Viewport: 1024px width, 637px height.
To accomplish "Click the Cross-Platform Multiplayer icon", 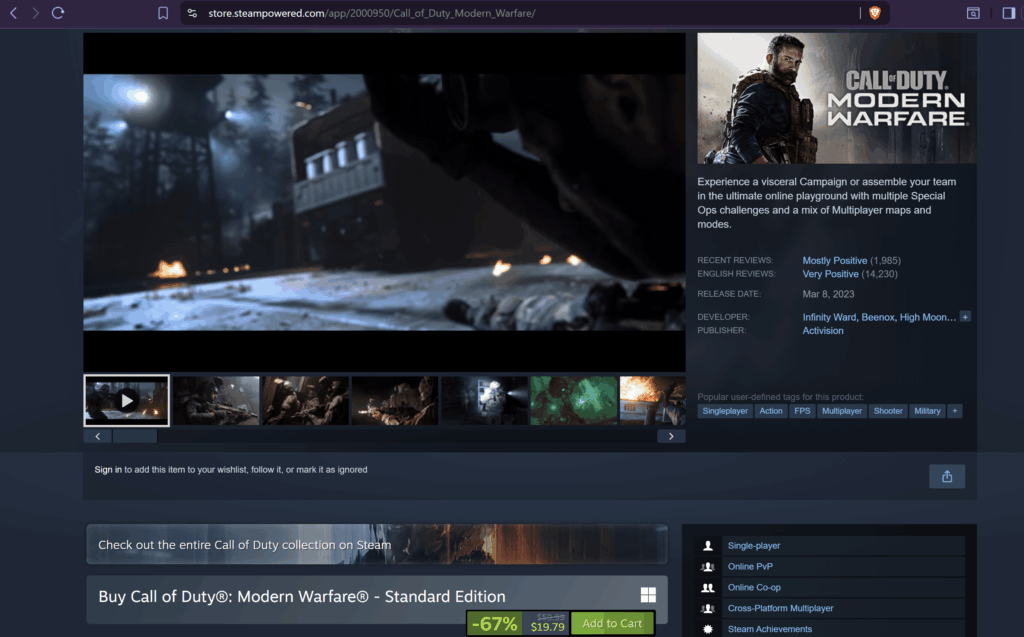I will (708, 608).
